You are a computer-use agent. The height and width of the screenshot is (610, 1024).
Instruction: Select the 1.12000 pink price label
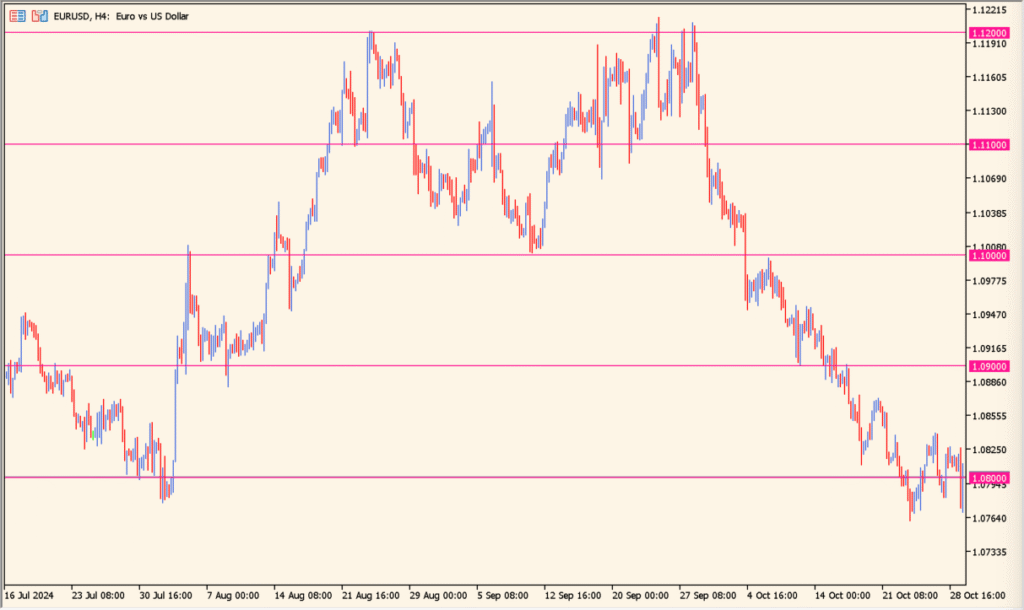pos(988,33)
